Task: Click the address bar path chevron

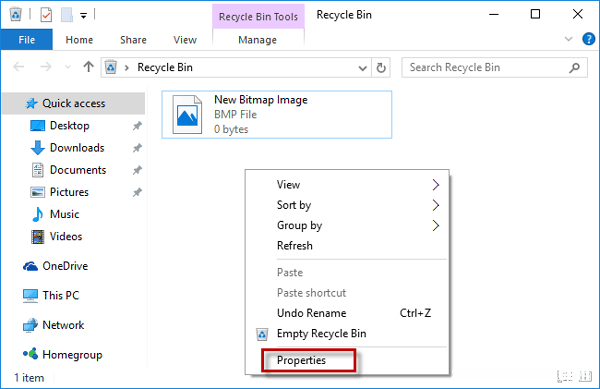Action: pyautogui.click(x=127, y=68)
